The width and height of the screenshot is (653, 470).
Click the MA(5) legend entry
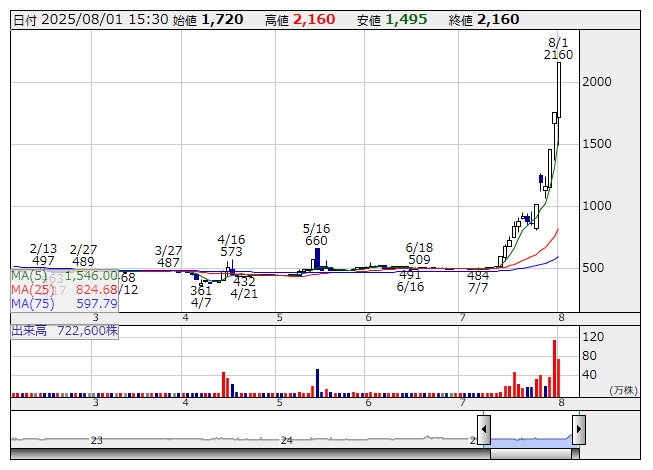point(65,274)
